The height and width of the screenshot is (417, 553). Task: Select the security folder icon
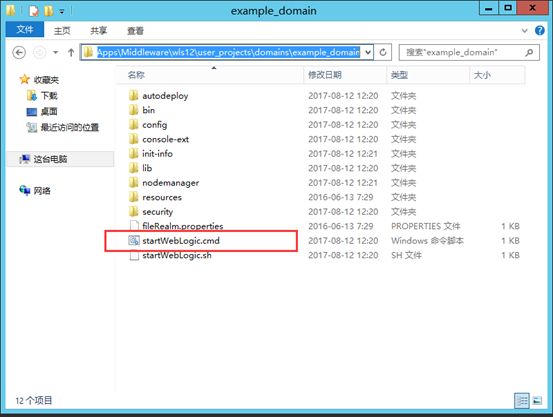pyautogui.click(x=133, y=211)
